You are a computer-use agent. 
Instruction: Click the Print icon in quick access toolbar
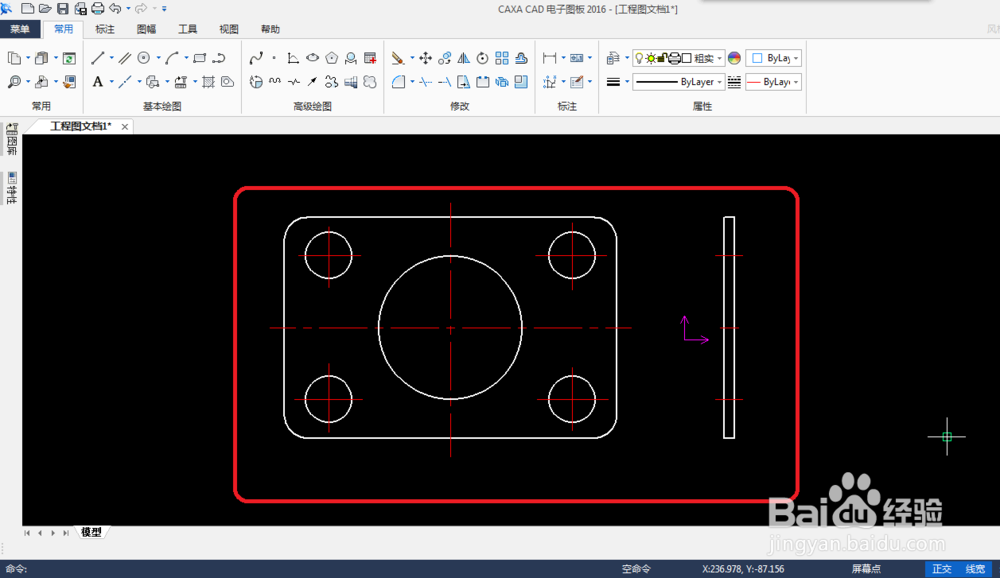(x=98, y=8)
